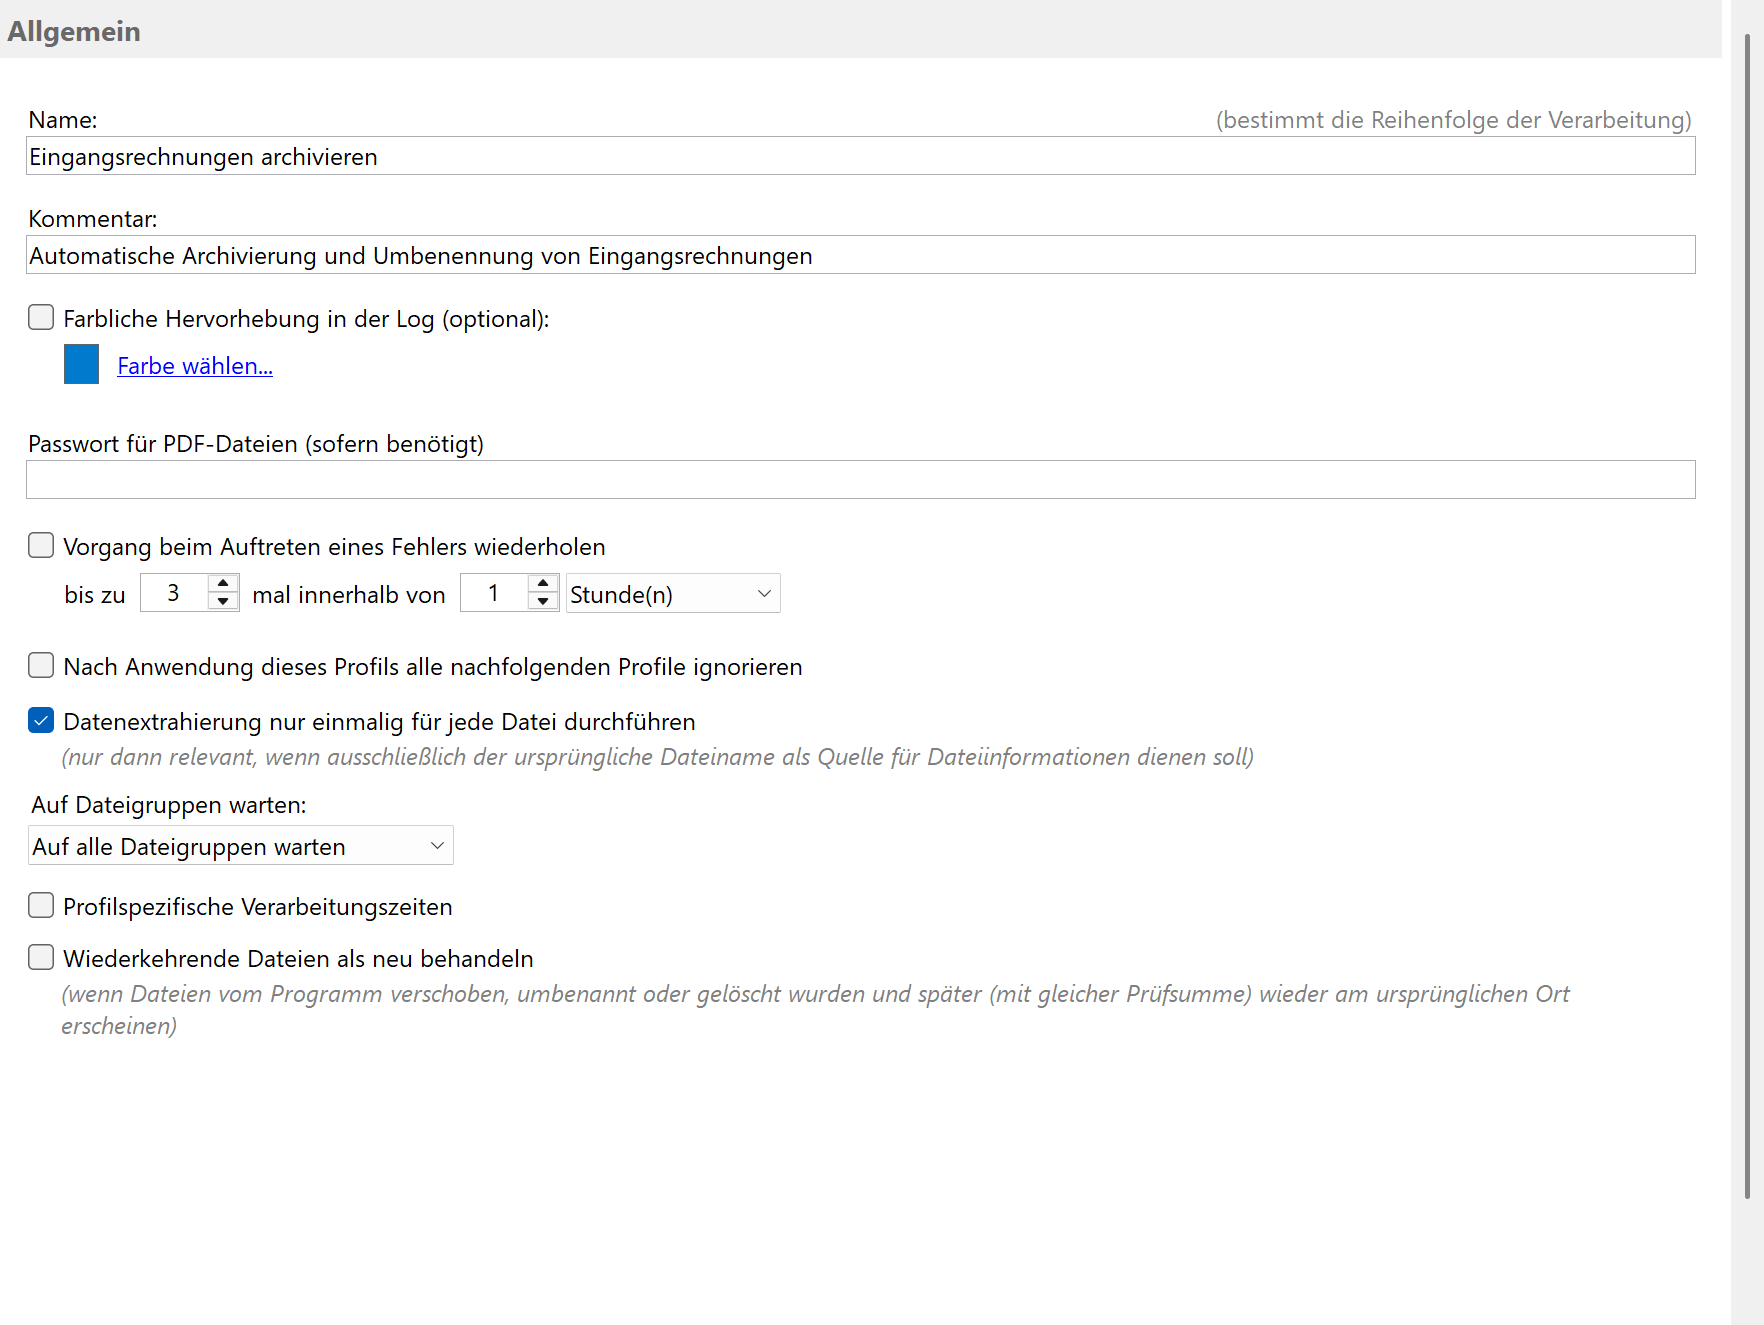The width and height of the screenshot is (1764, 1325).
Task: Click the time interval value field
Action: point(494,594)
